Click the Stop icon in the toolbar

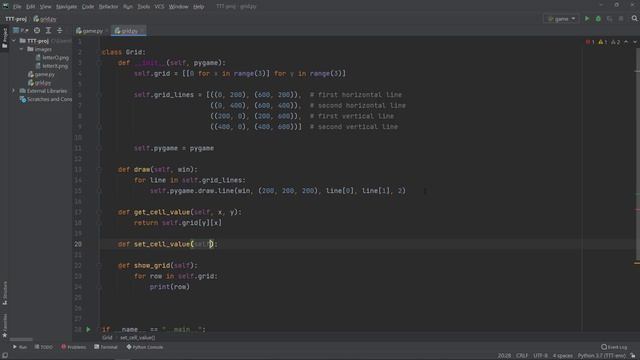click(x=621, y=19)
